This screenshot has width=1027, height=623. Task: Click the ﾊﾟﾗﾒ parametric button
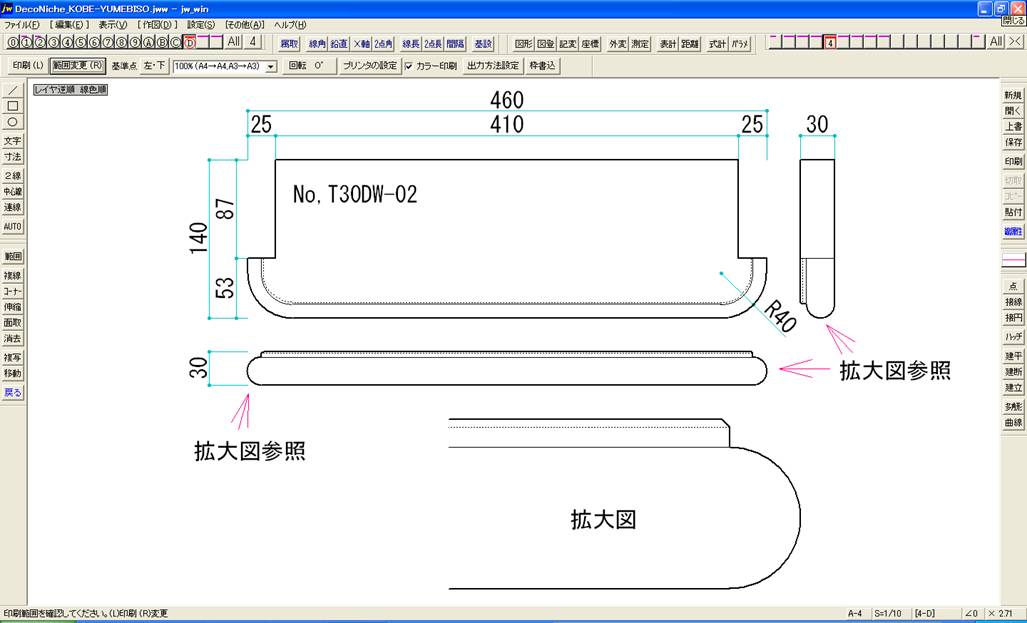739,44
